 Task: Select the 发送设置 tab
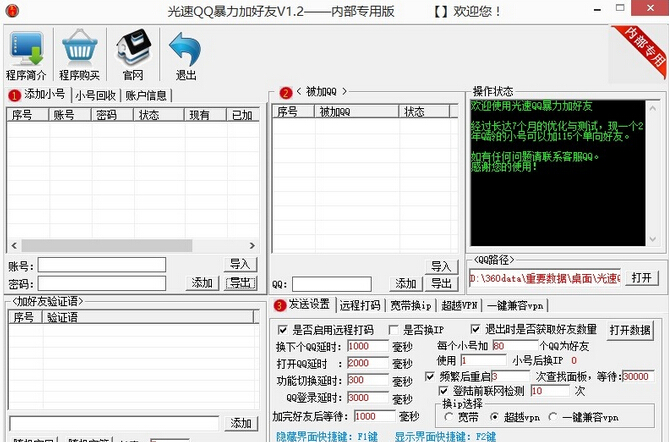tap(303, 305)
